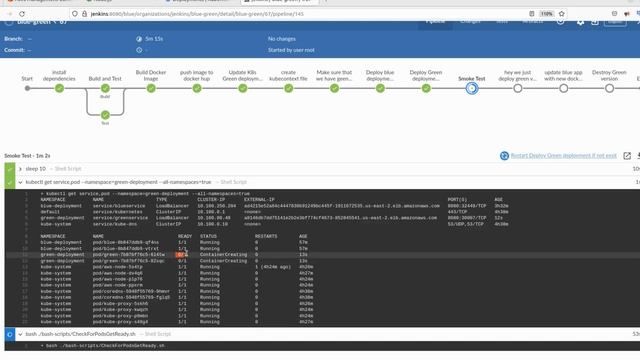Click the 'No changes' text
The width and height of the screenshot is (640, 360).
(x=282, y=39)
